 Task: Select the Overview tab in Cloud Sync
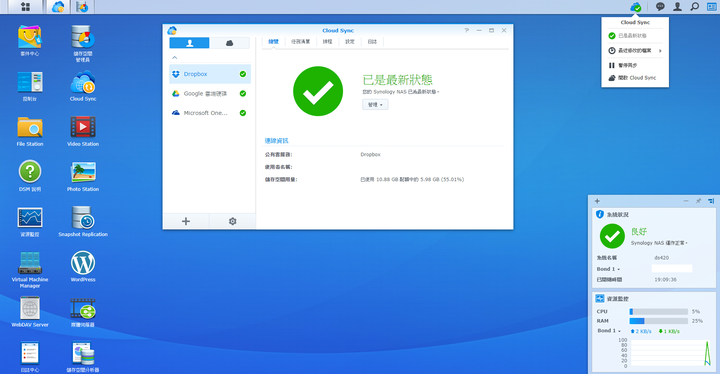[273, 41]
